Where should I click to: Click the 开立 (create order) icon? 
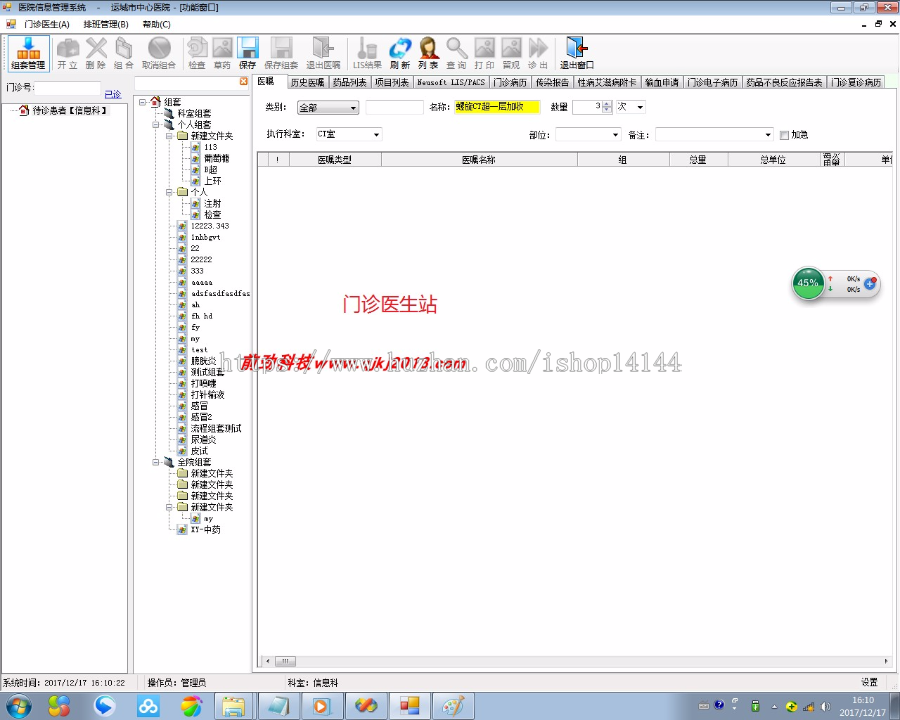(68, 52)
